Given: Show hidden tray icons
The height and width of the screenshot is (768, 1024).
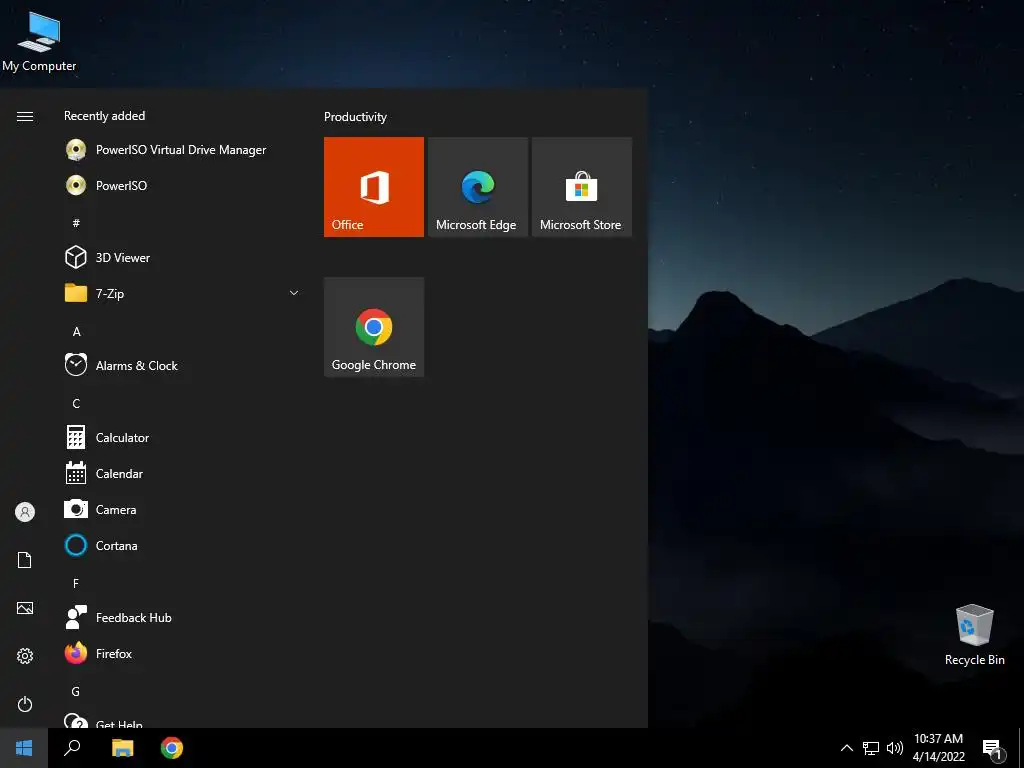Looking at the screenshot, I should (x=846, y=748).
